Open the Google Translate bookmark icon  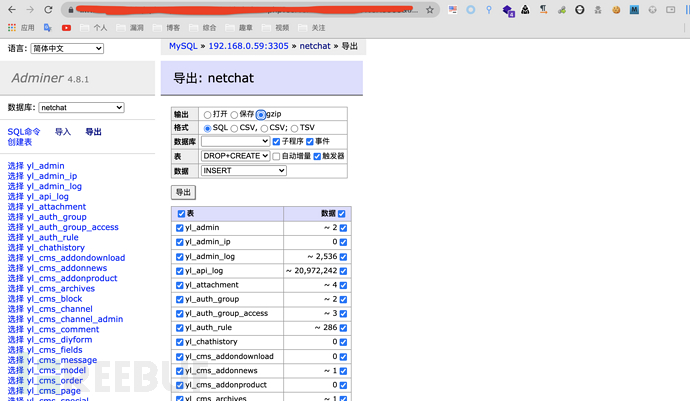click(x=48, y=28)
